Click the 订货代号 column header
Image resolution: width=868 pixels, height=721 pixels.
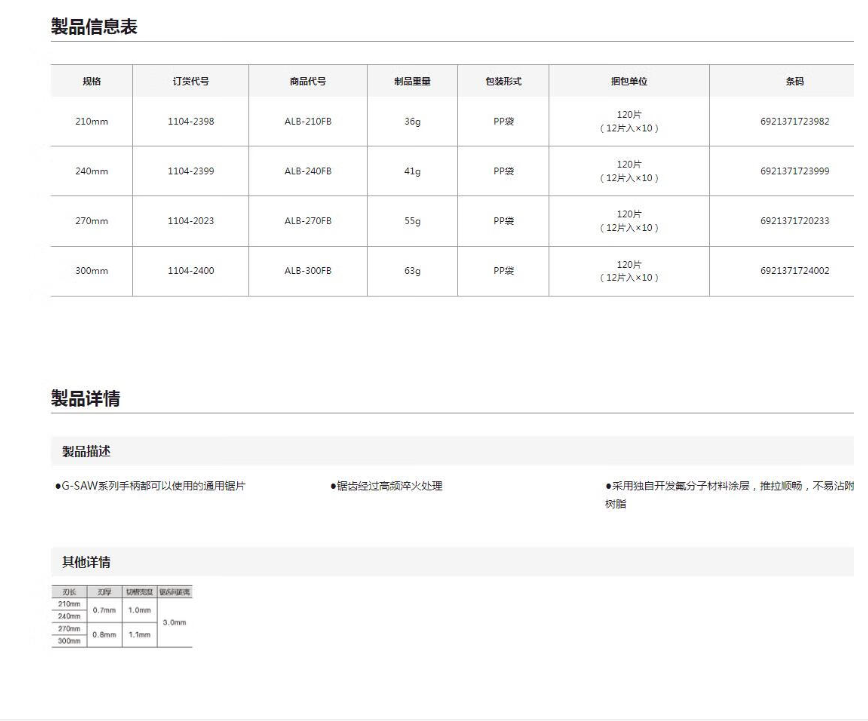190,81
